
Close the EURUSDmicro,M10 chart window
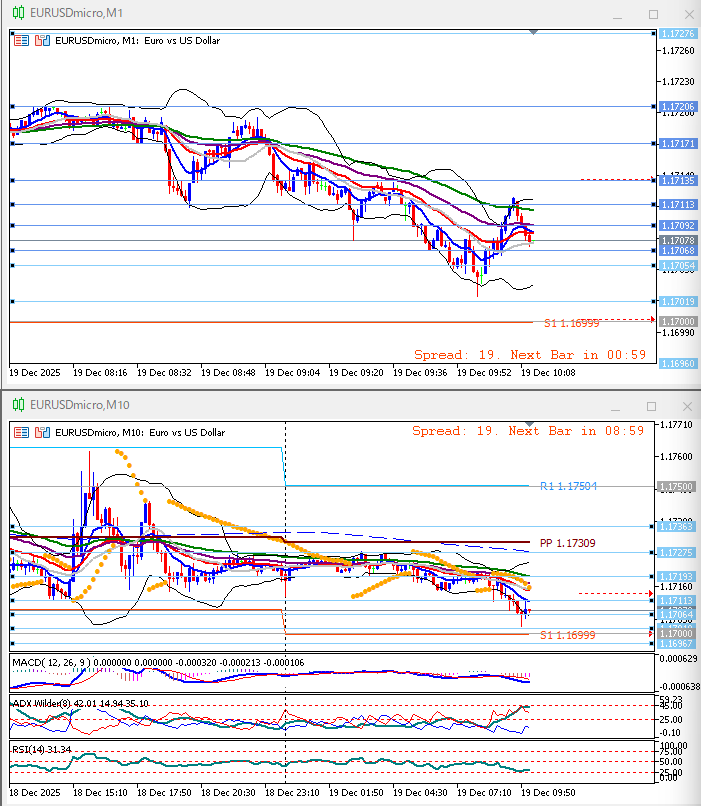click(685, 406)
